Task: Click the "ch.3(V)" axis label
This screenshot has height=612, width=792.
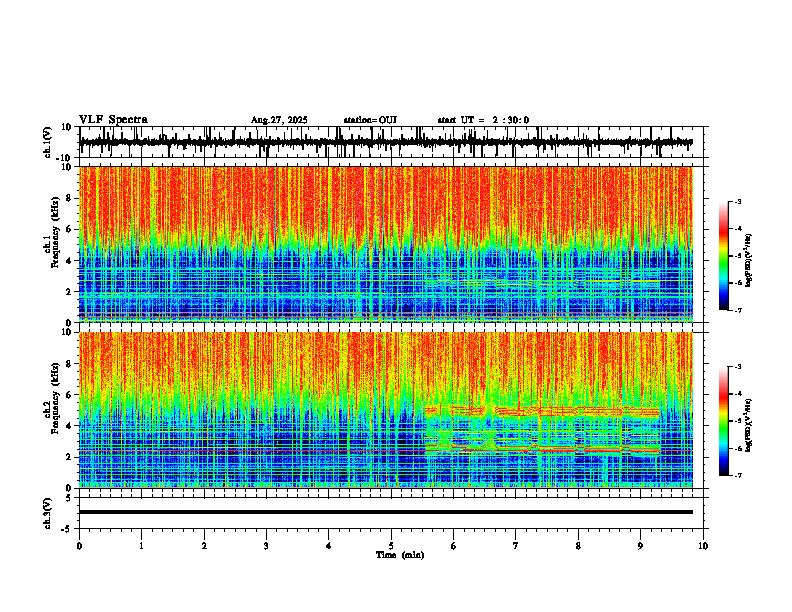Action: pyautogui.click(x=48, y=513)
